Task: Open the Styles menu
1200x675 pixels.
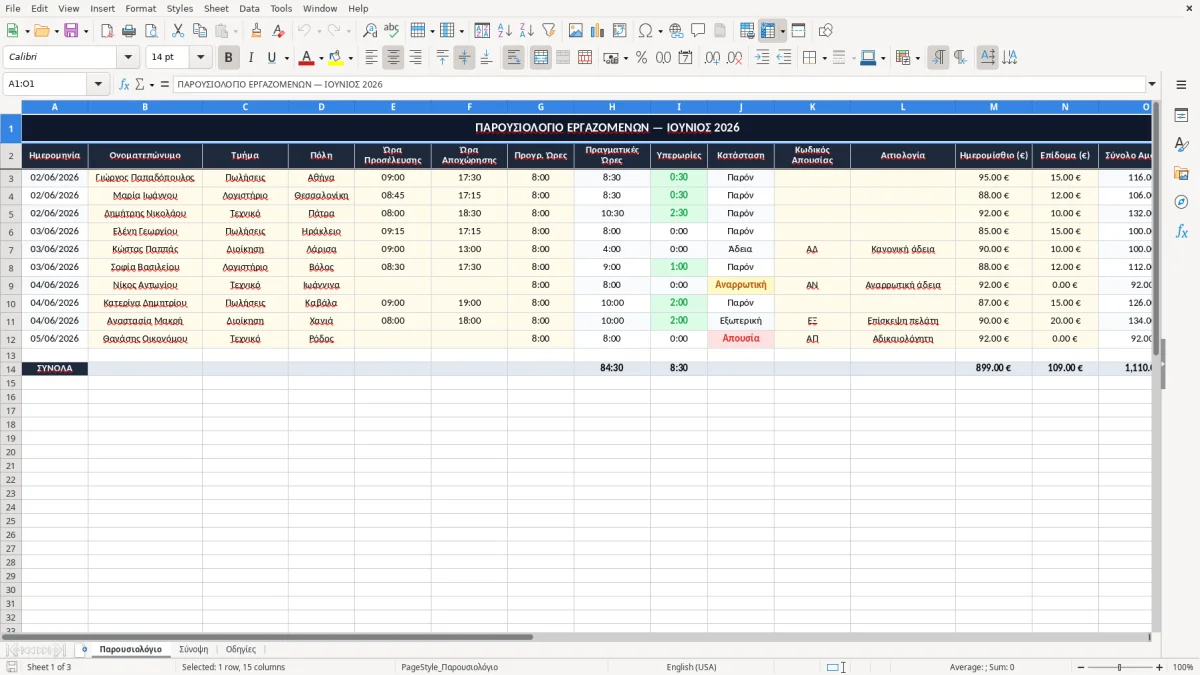Action: 180,8
